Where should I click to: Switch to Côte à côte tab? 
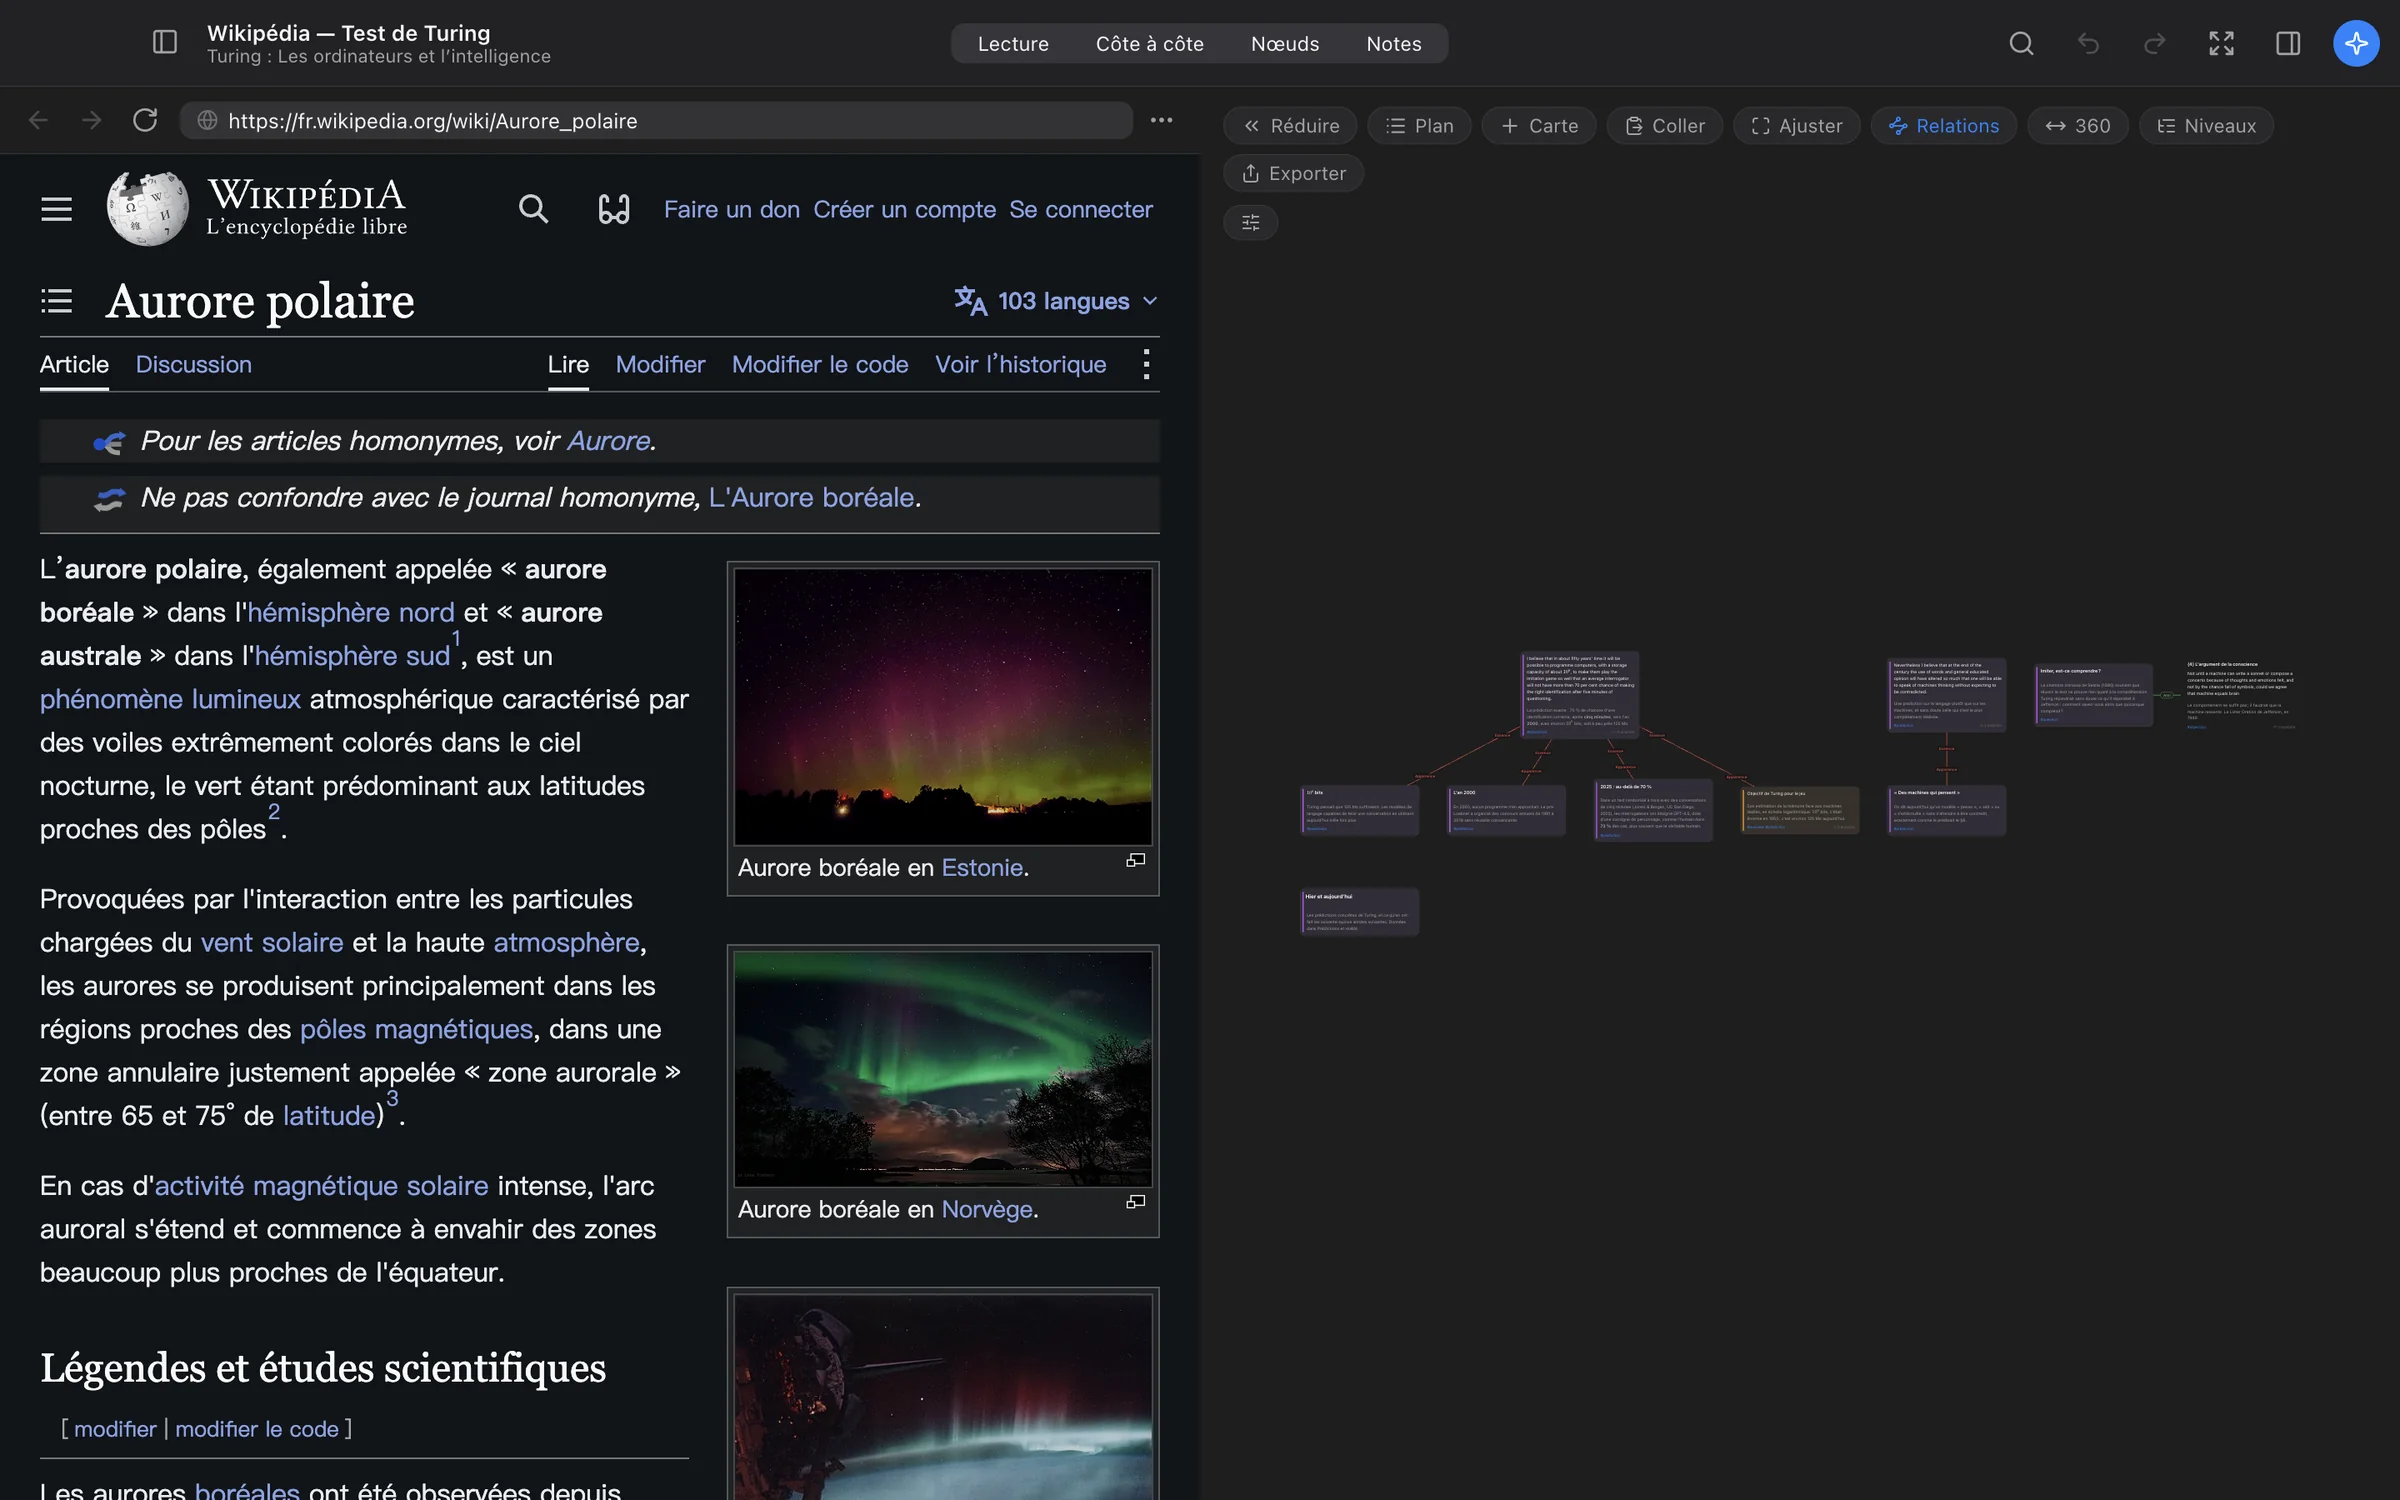click(x=1149, y=43)
